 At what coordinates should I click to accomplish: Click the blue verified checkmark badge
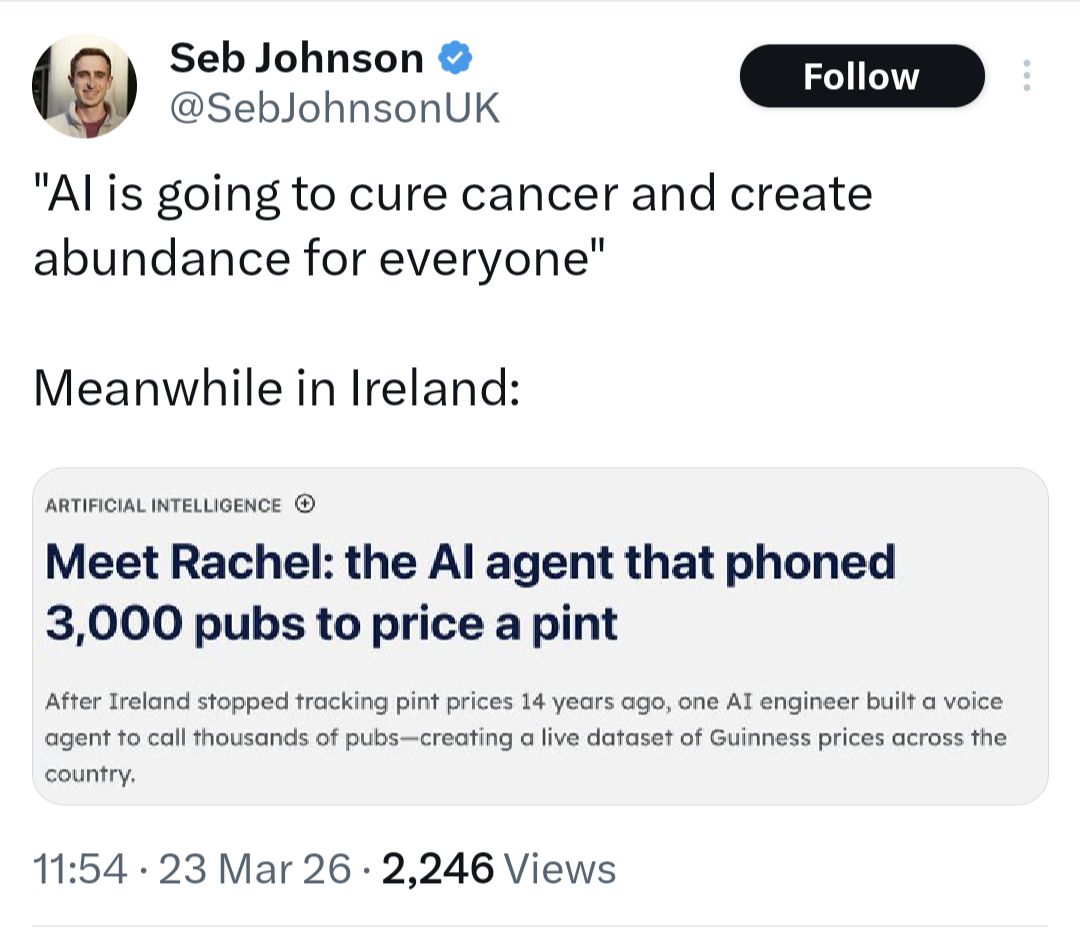click(x=457, y=59)
